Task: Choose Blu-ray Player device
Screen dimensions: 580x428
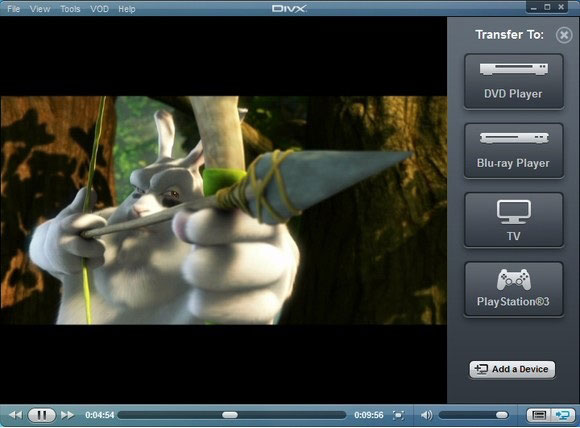Action: pos(514,151)
